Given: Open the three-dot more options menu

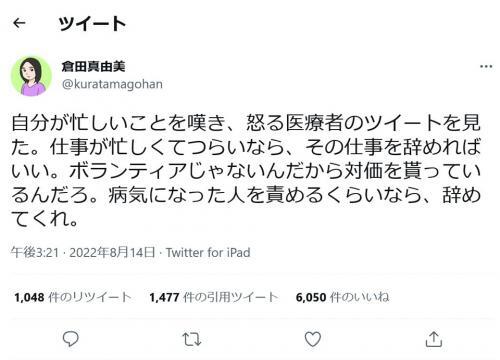Looking at the screenshot, I should [486, 67].
